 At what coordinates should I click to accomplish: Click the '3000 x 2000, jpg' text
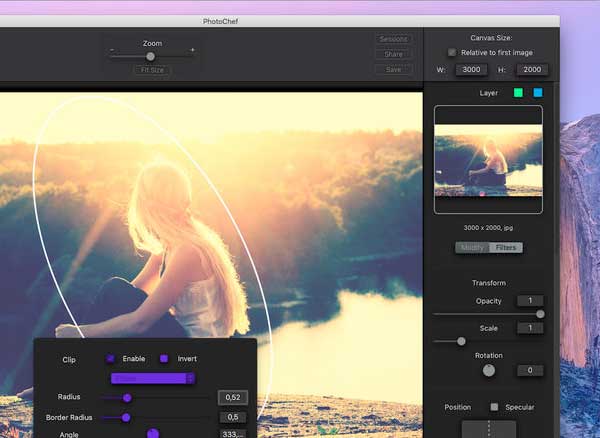(488, 228)
